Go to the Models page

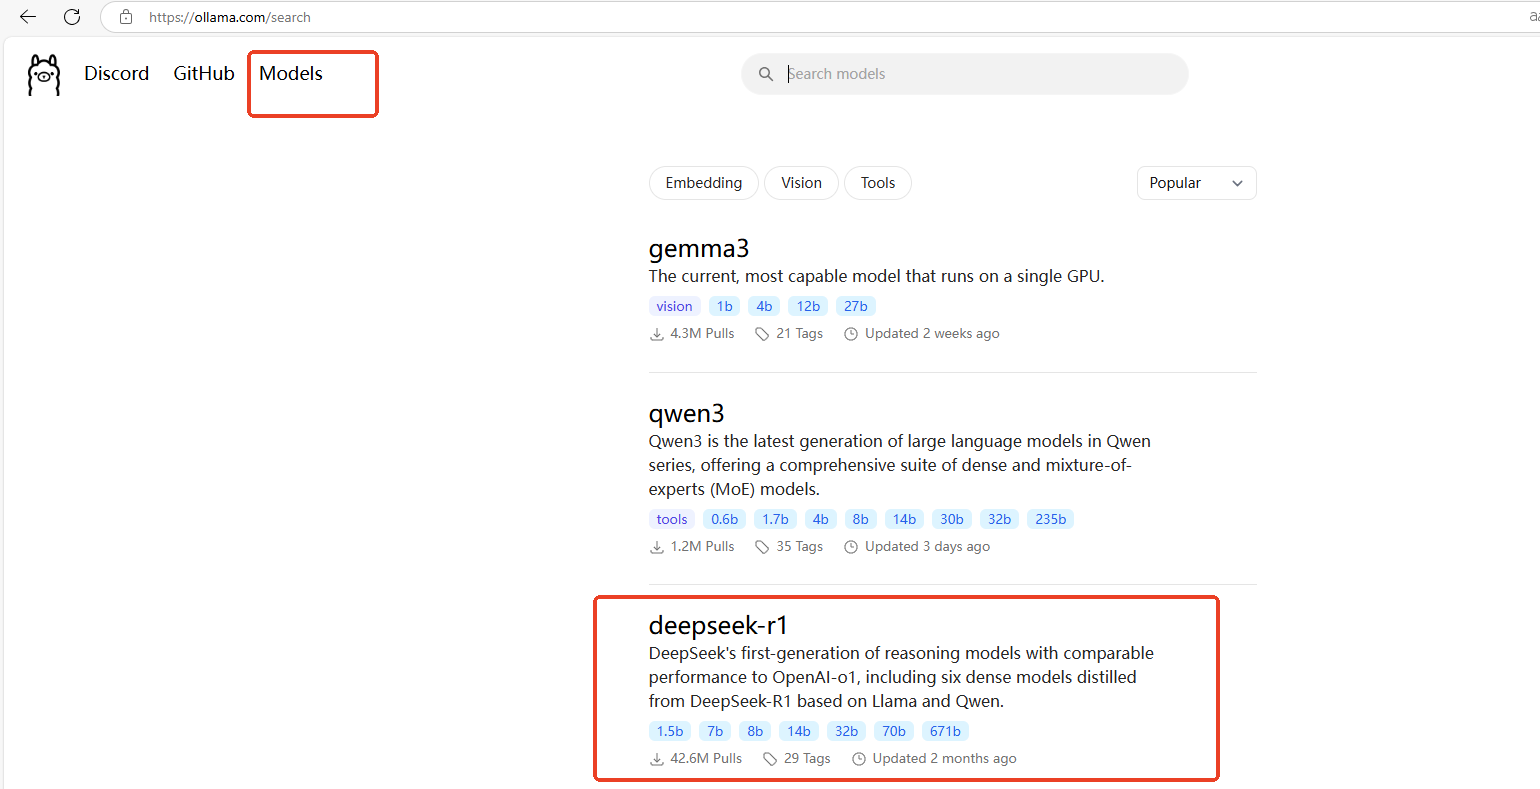(x=291, y=73)
